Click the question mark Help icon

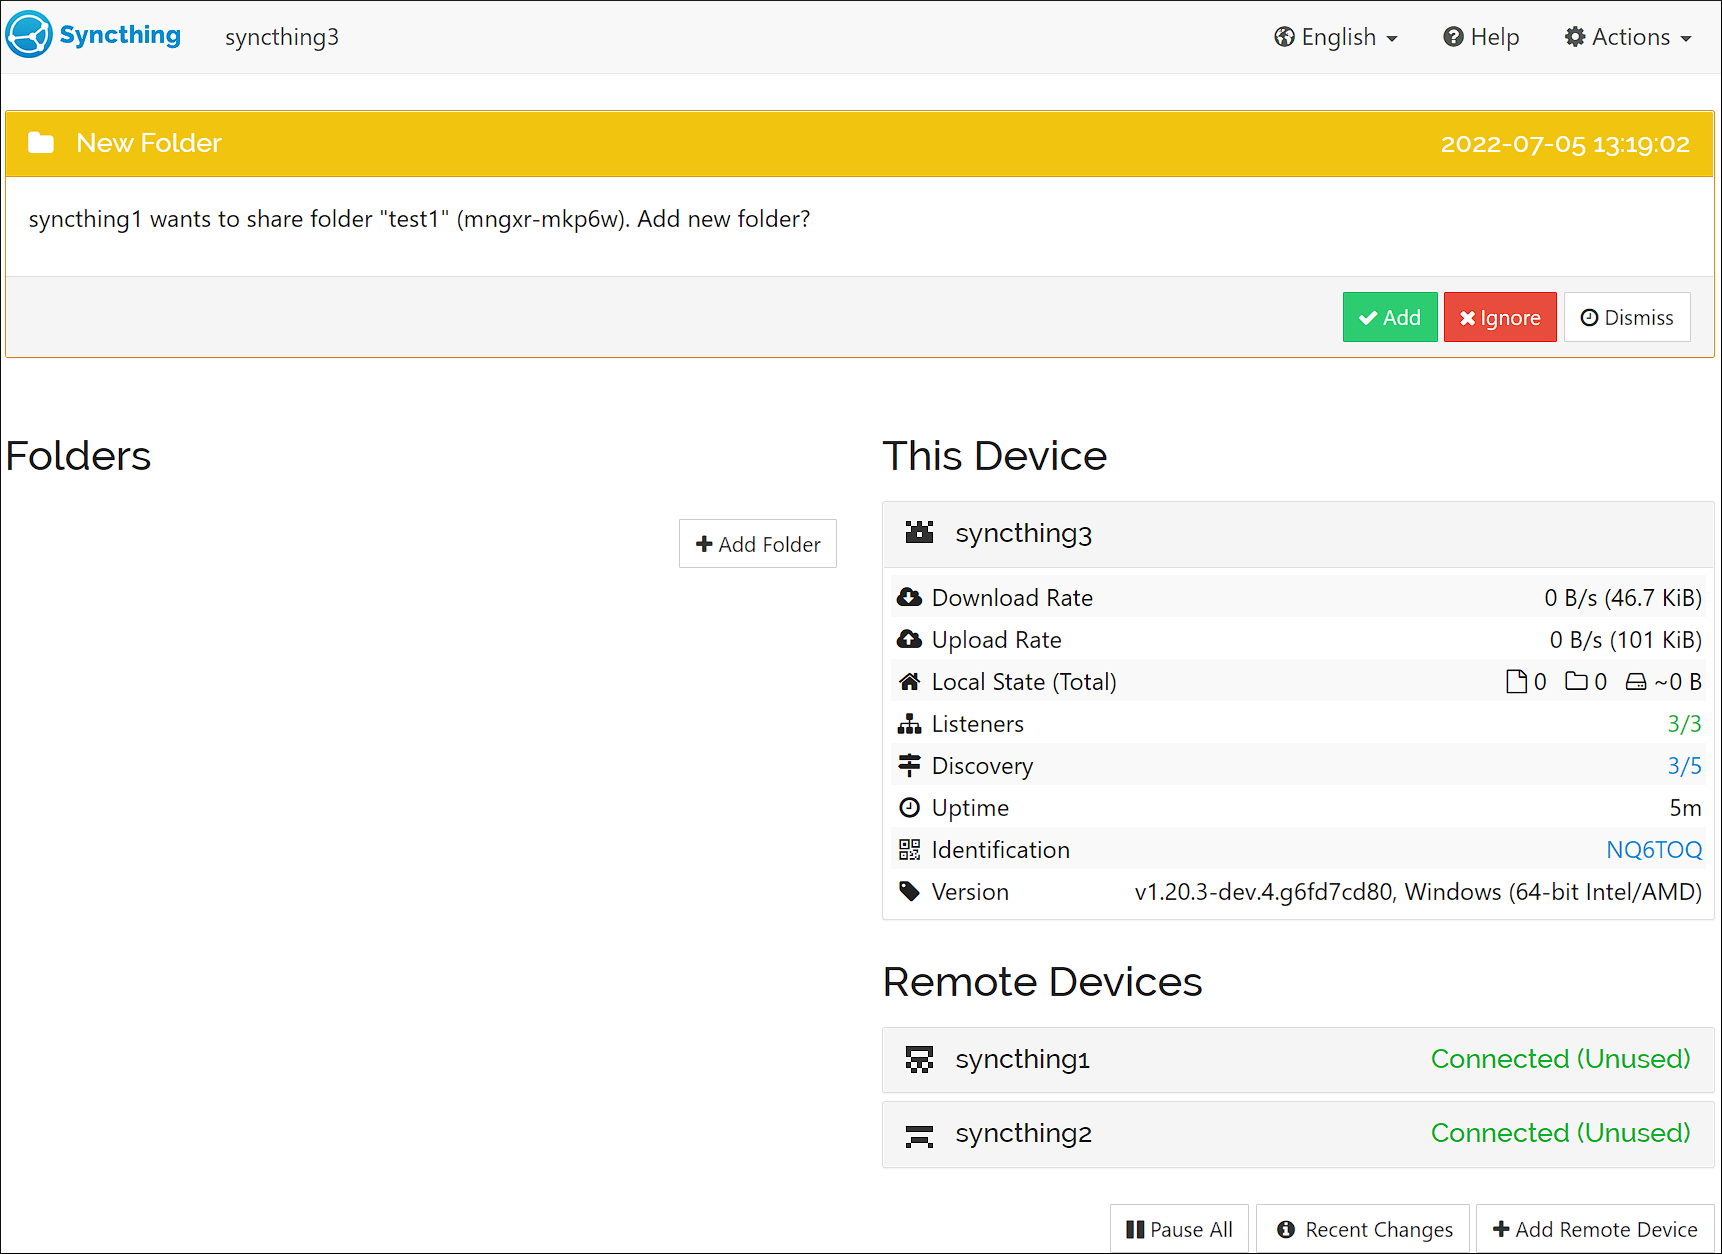tap(1453, 37)
